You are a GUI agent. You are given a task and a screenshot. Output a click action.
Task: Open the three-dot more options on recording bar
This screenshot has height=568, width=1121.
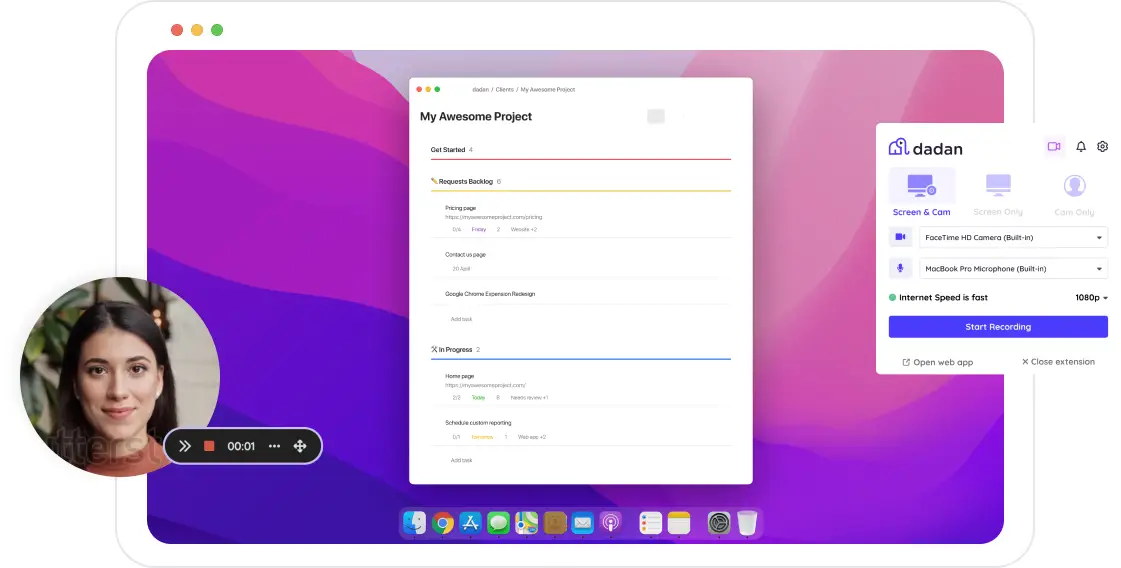tap(274, 446)
